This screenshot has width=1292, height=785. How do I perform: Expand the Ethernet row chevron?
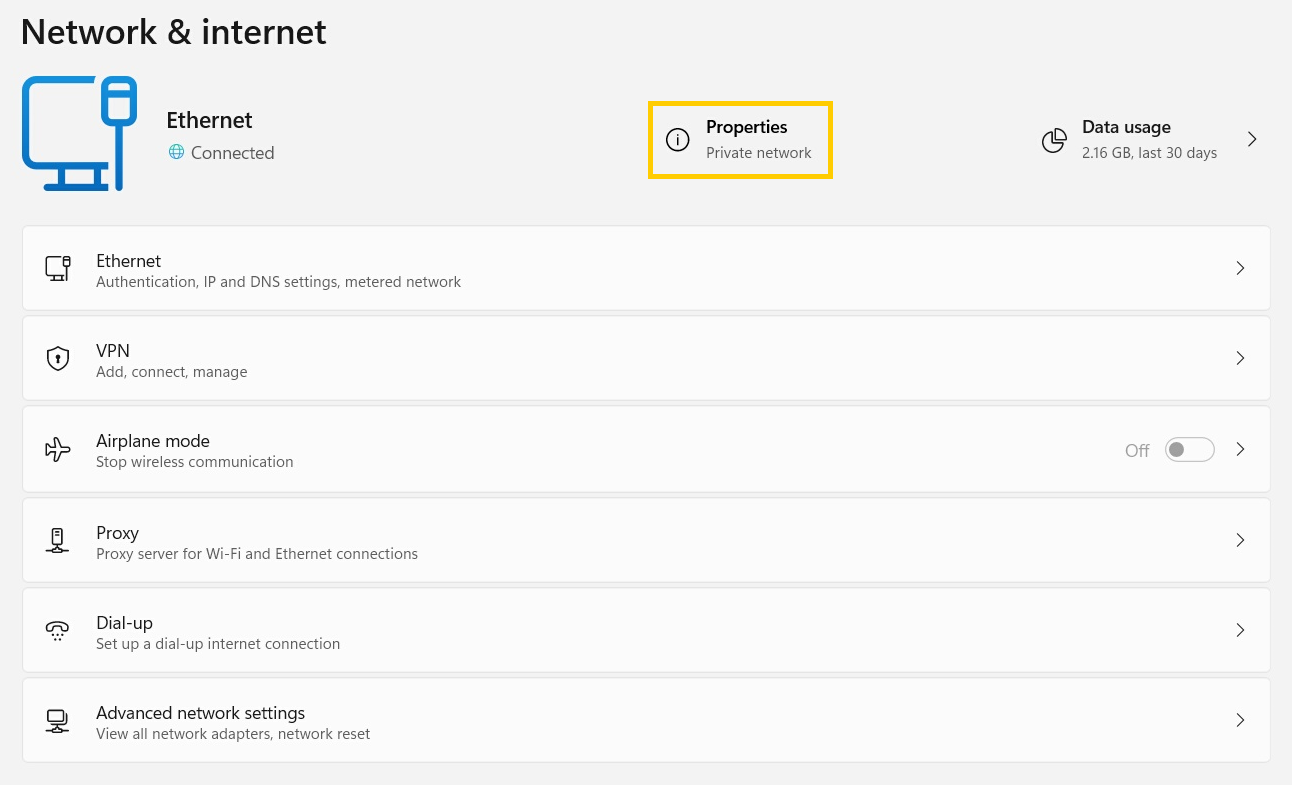click(x=1240, y=268)
